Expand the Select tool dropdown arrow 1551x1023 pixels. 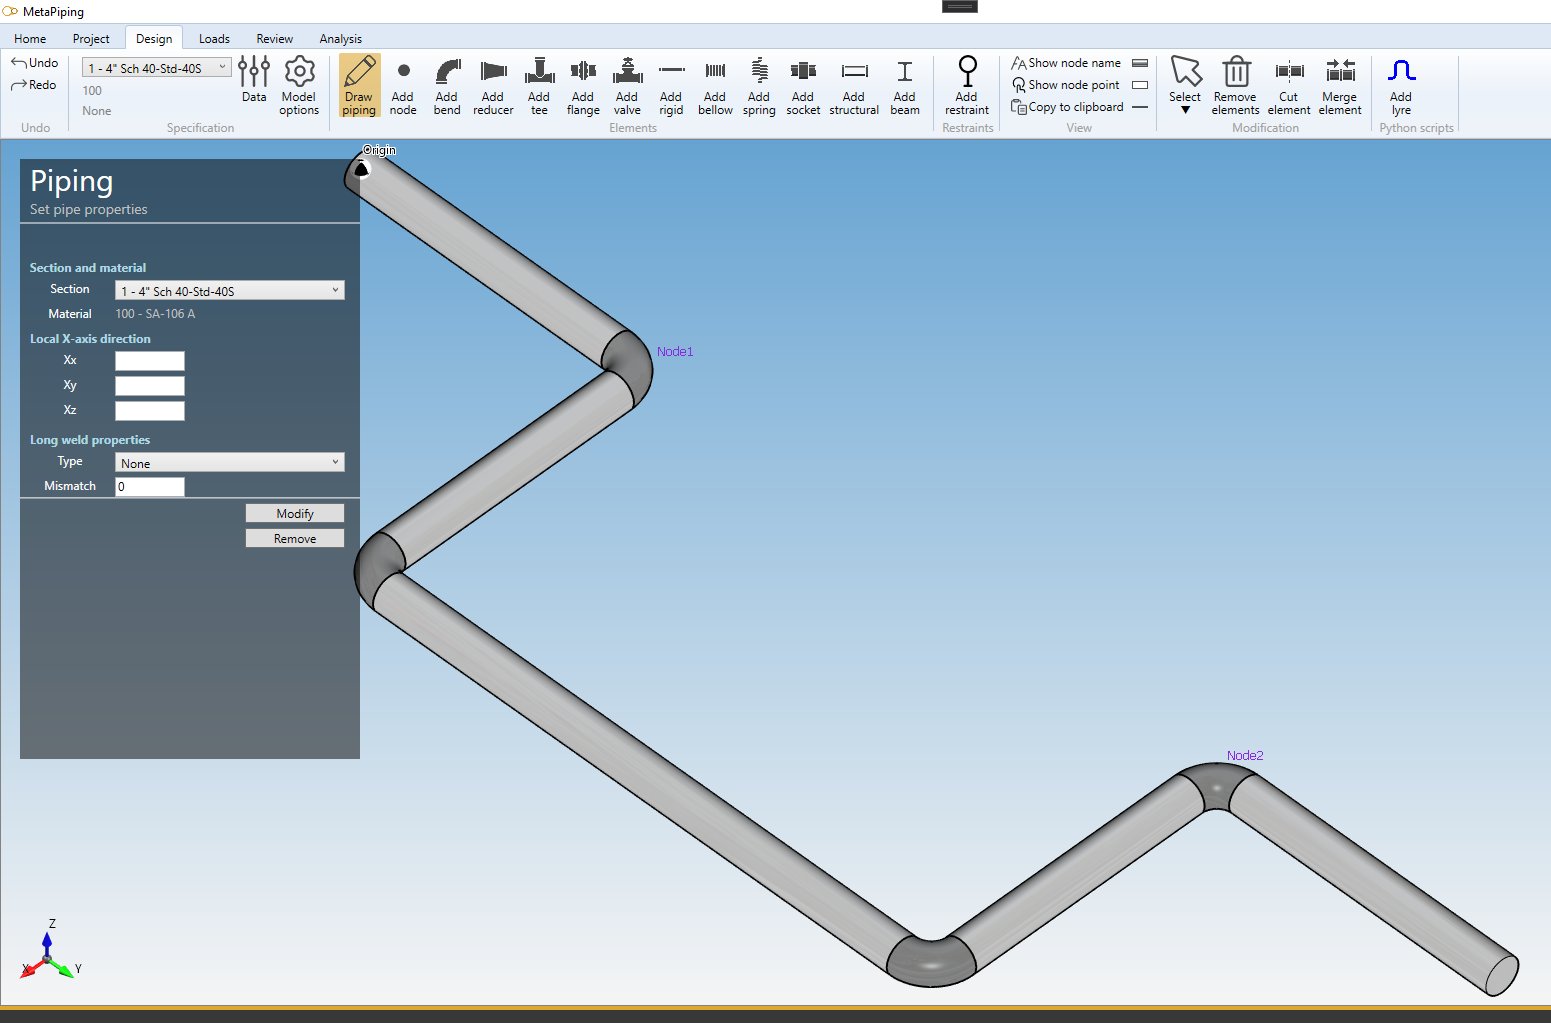(x=1185, y=110)
